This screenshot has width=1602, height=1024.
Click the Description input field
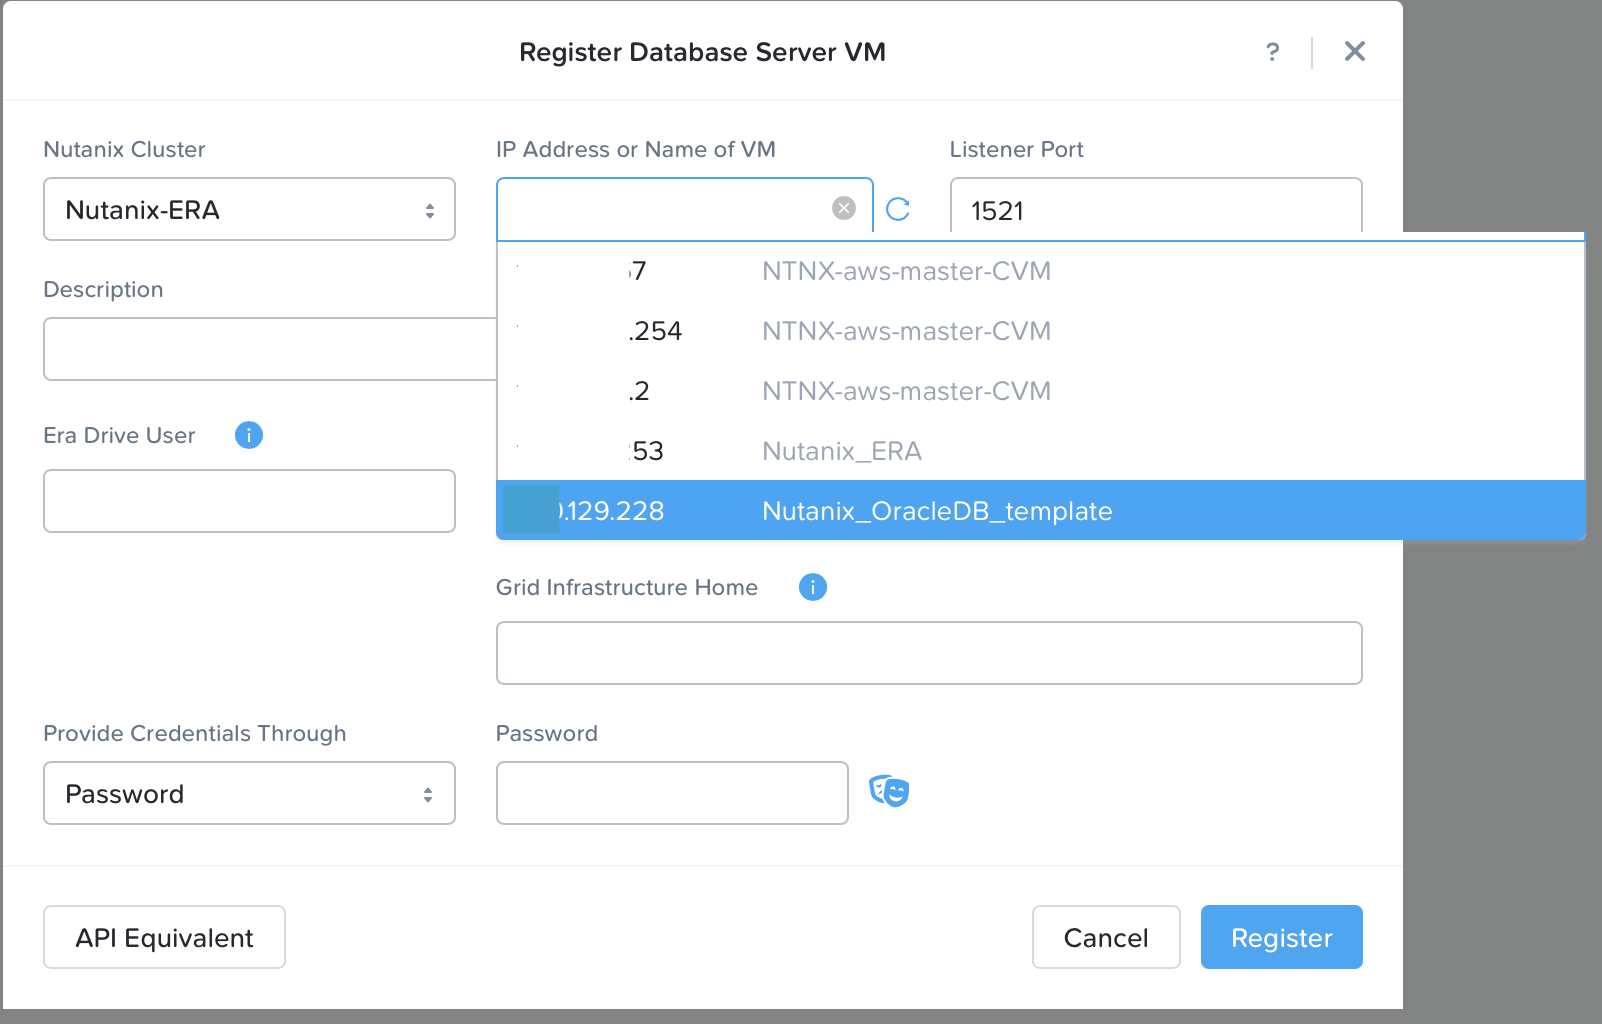pos(270,349)
